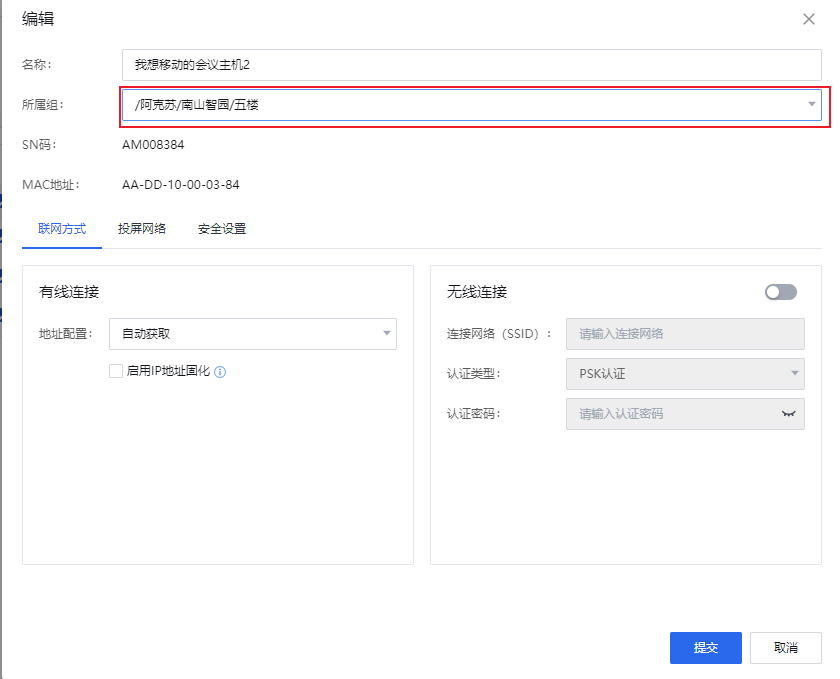Open the 安全设置 tab

coord(222,229)
